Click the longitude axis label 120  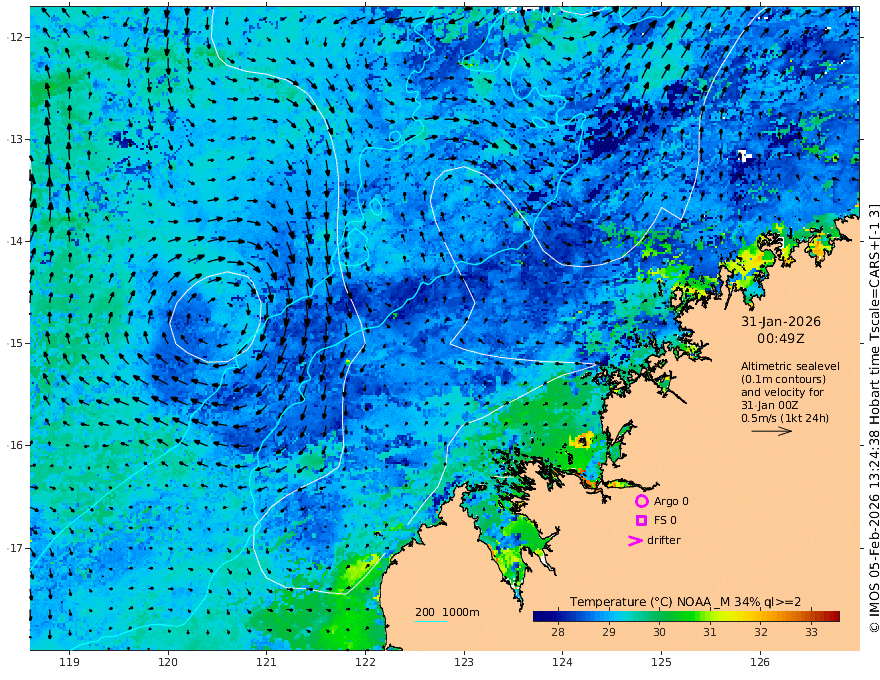pyautogui.click(x=168, y=663)
